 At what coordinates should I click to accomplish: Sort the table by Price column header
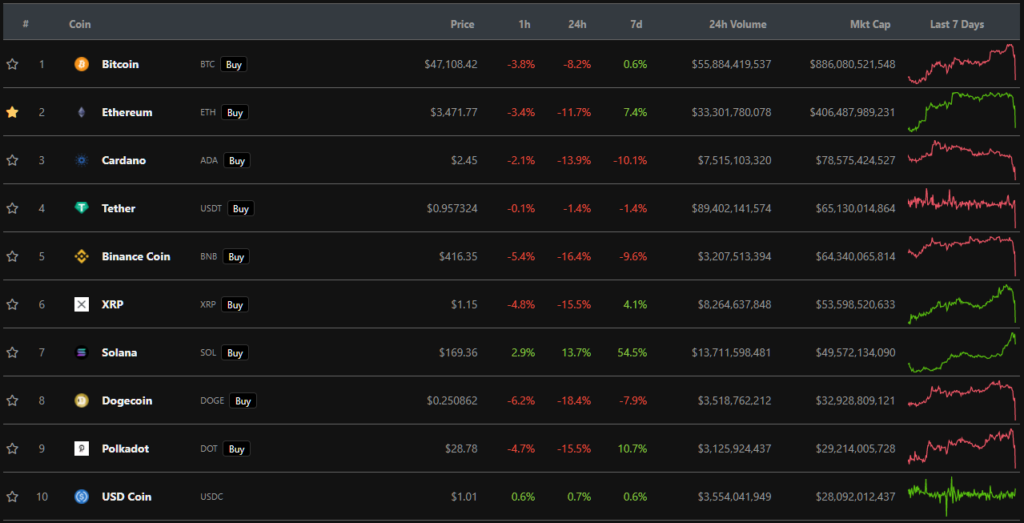[x=462, y=24]
